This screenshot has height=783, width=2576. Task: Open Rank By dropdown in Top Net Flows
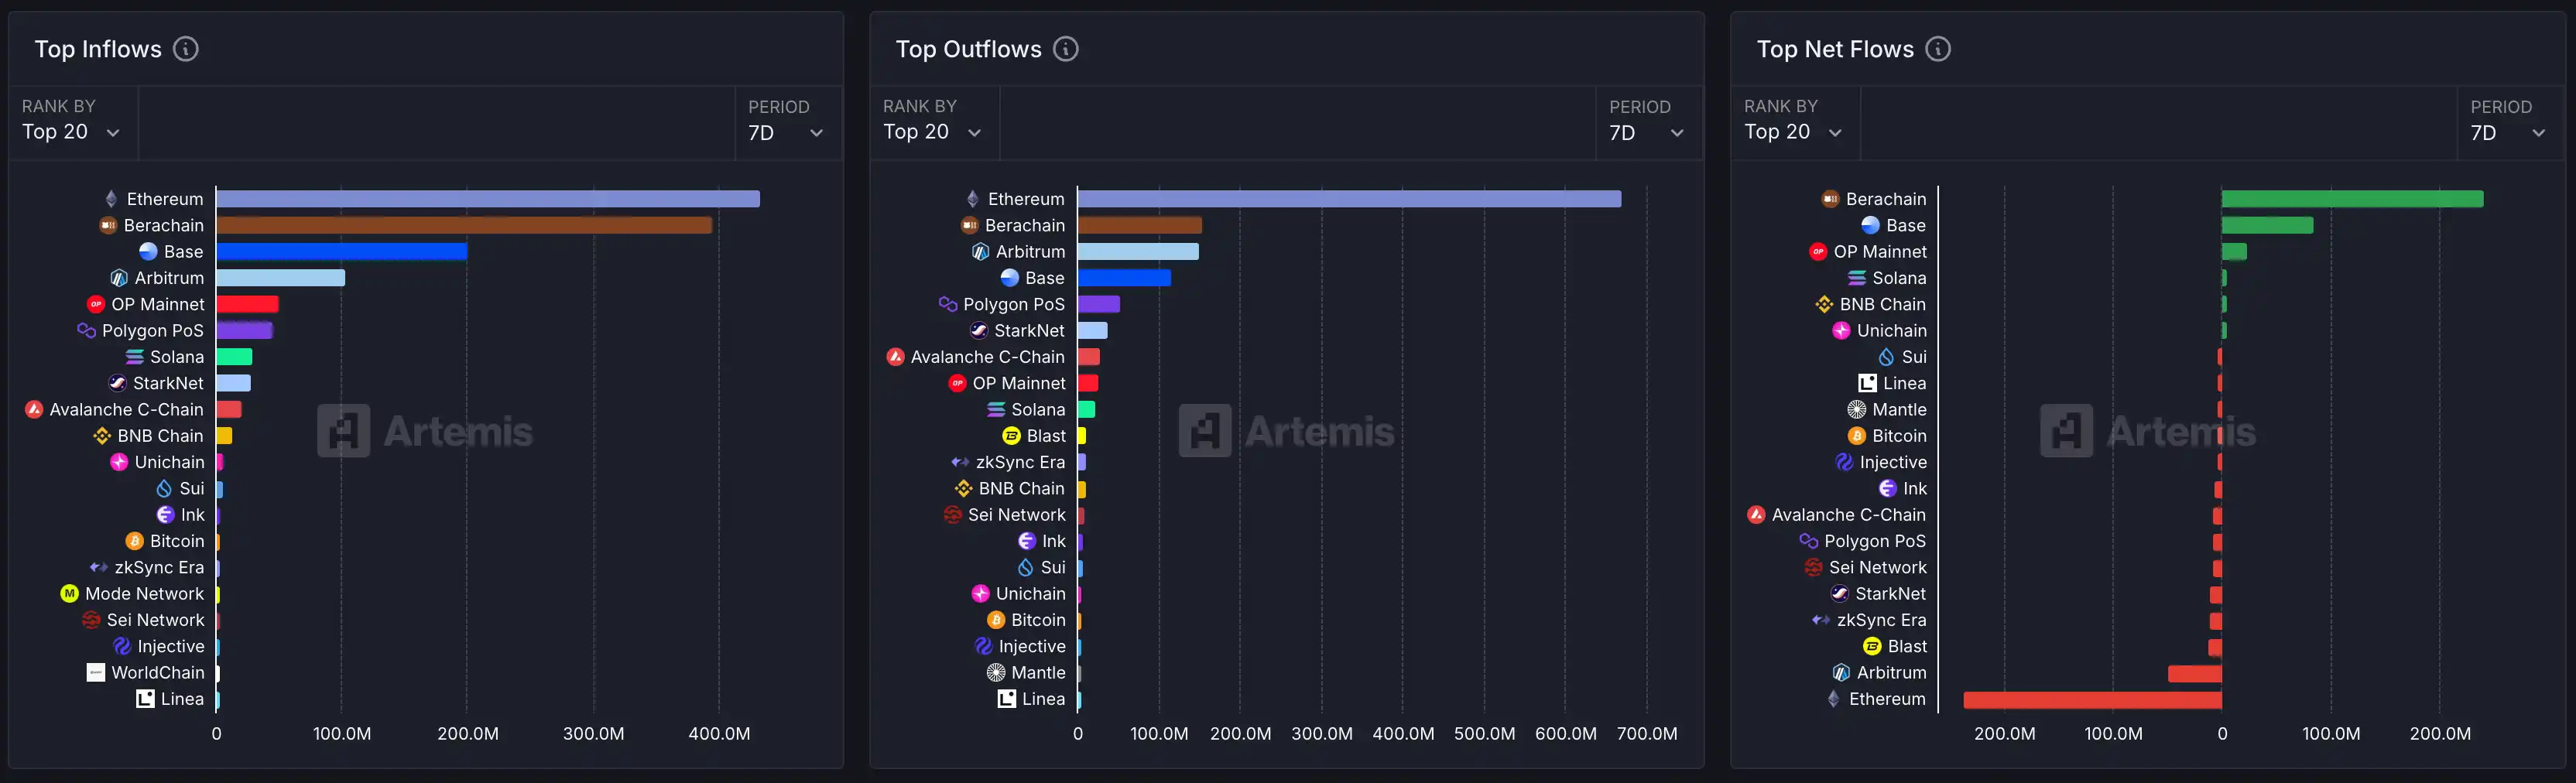(1792, 132)
